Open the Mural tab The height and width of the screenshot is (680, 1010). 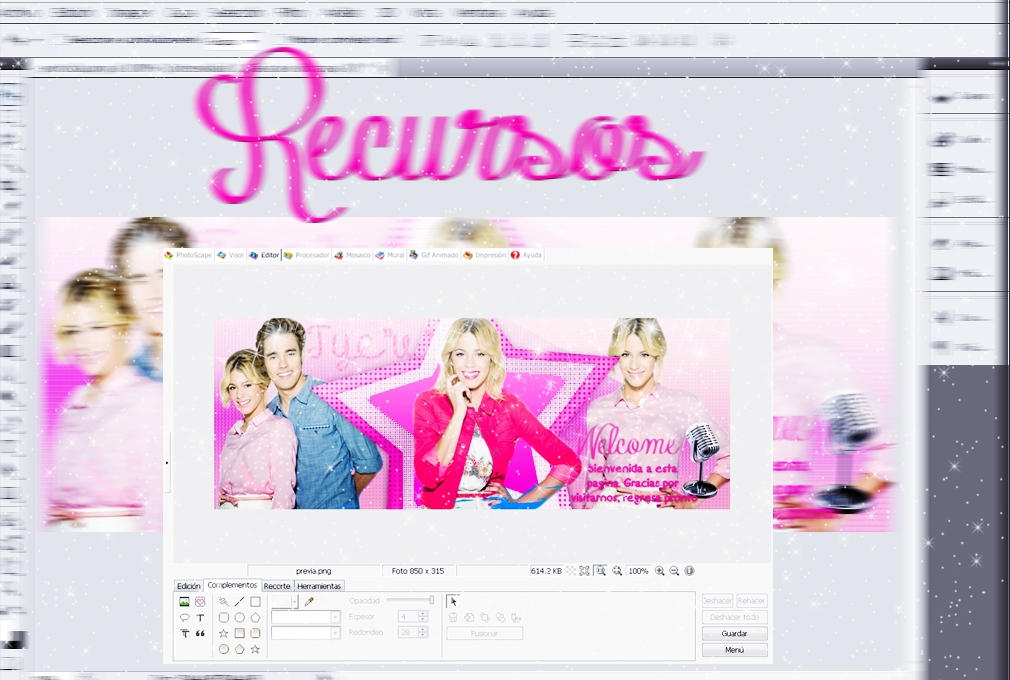[390, 255]
